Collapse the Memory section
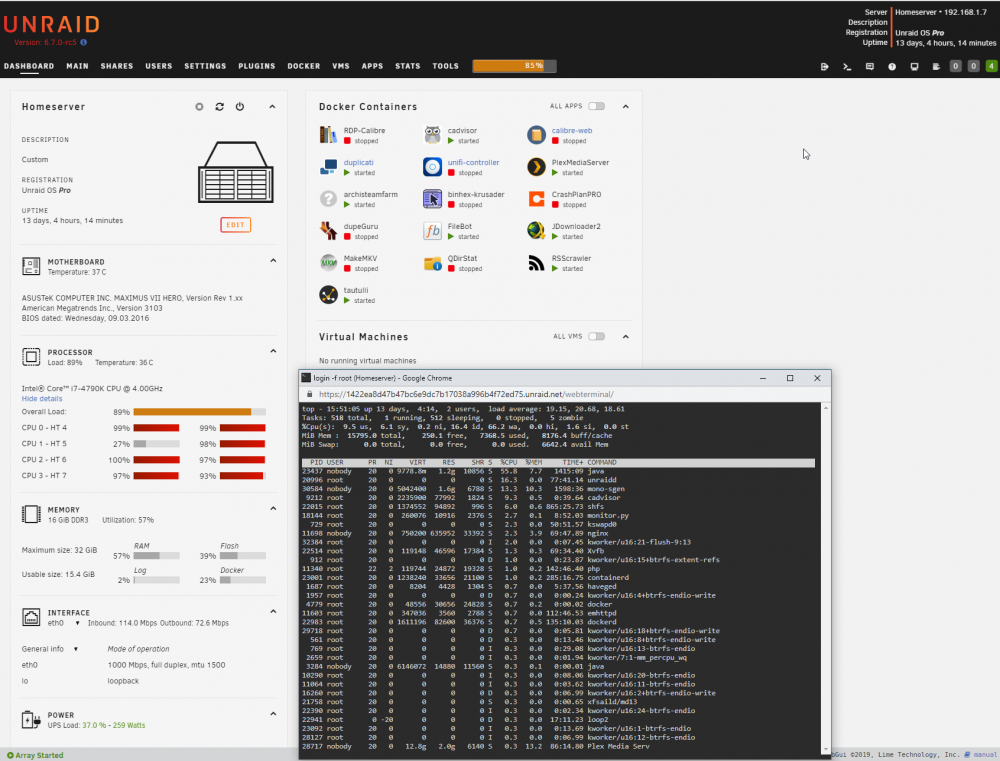Image resolution: width=1000 pixels, height=761 pixels. (x=273, y=508)
